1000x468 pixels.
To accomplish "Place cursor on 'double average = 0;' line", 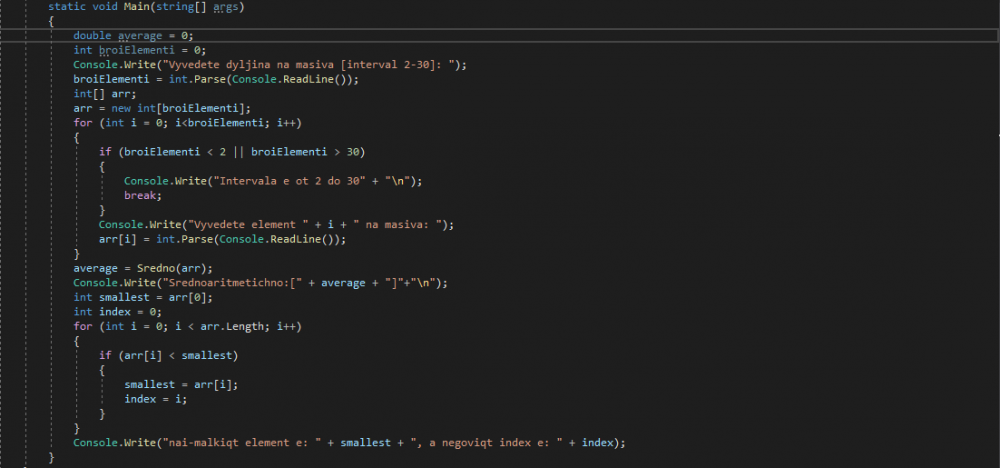I will [x=133, y=36].
